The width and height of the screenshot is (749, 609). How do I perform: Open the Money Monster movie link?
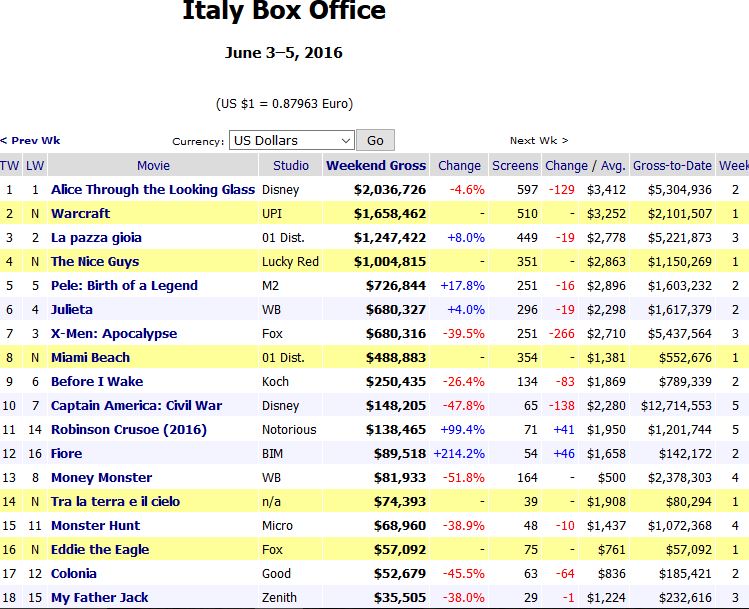(101, 478)
